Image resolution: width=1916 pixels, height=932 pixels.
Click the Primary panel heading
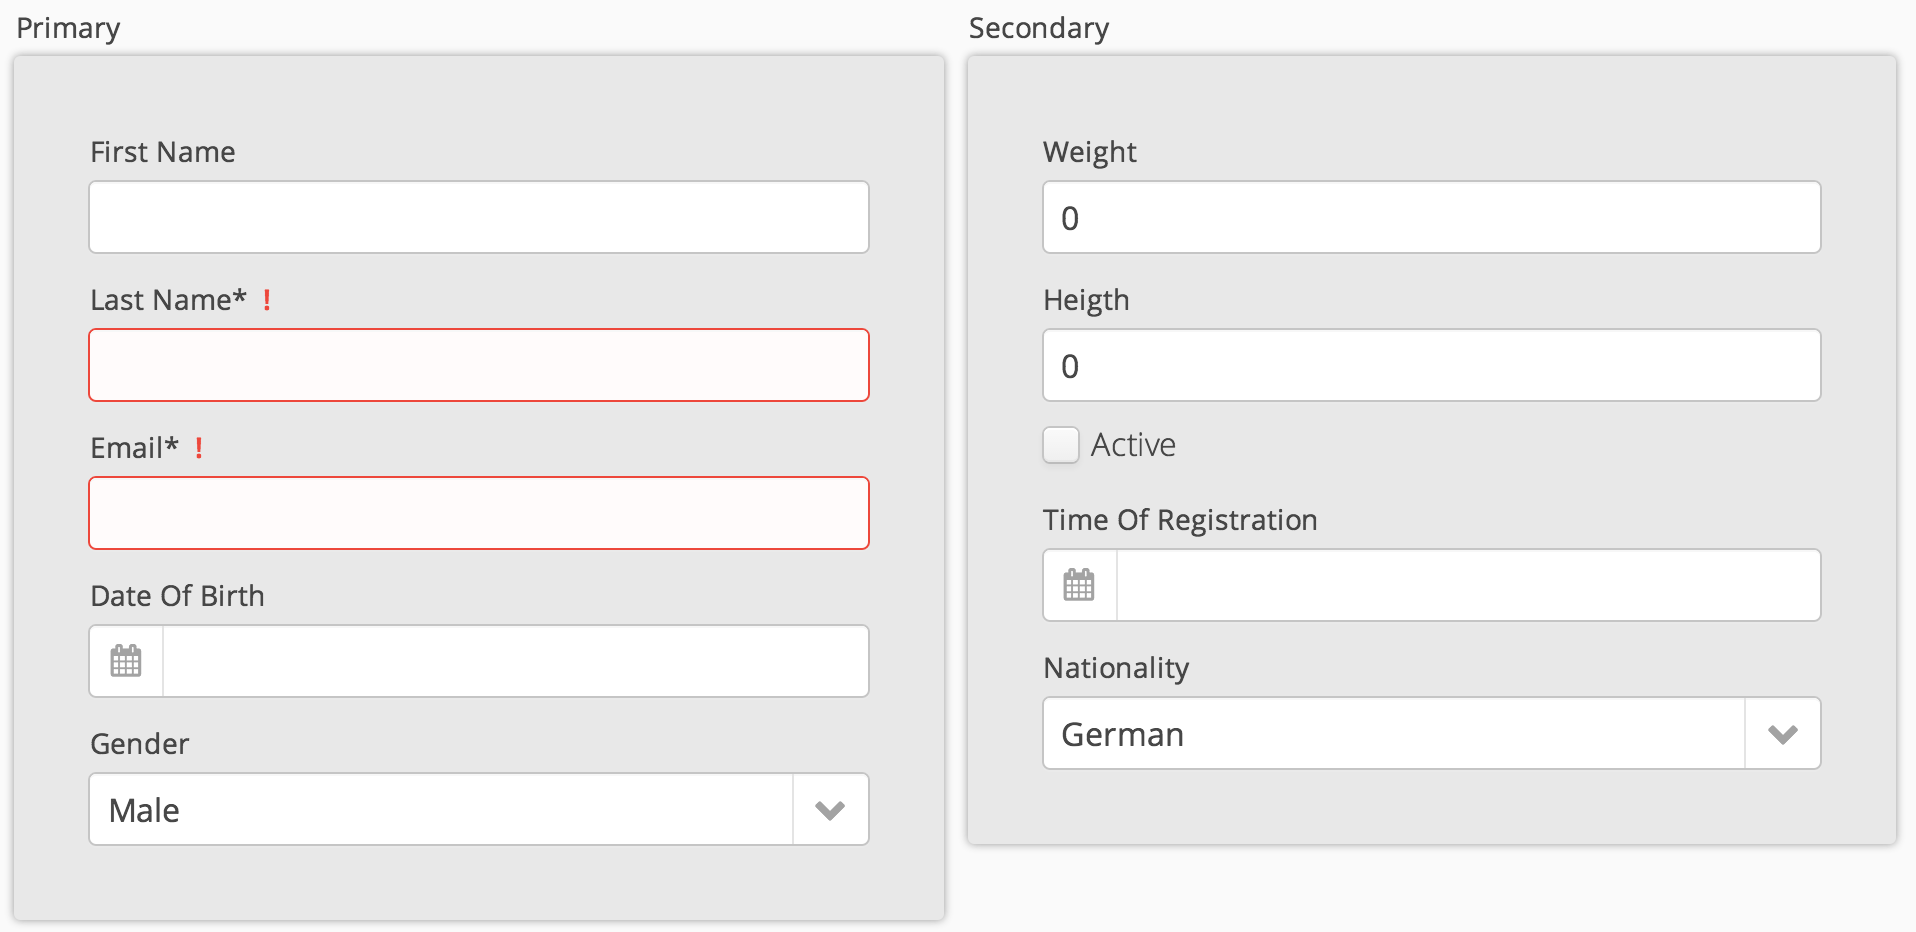point(68,28)
